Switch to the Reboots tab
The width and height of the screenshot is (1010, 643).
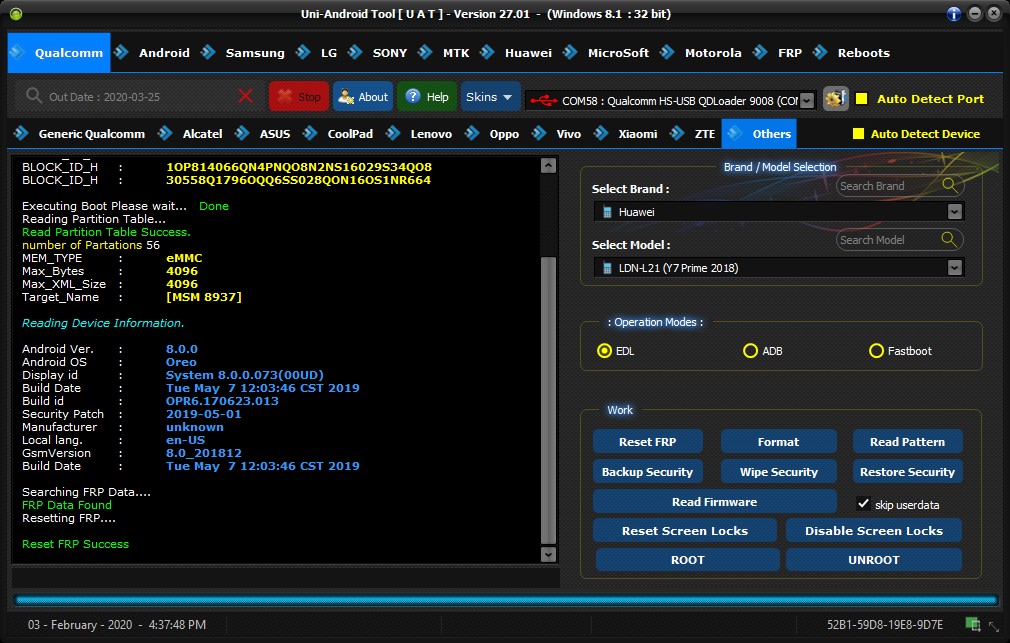click(x=852, y=53)
